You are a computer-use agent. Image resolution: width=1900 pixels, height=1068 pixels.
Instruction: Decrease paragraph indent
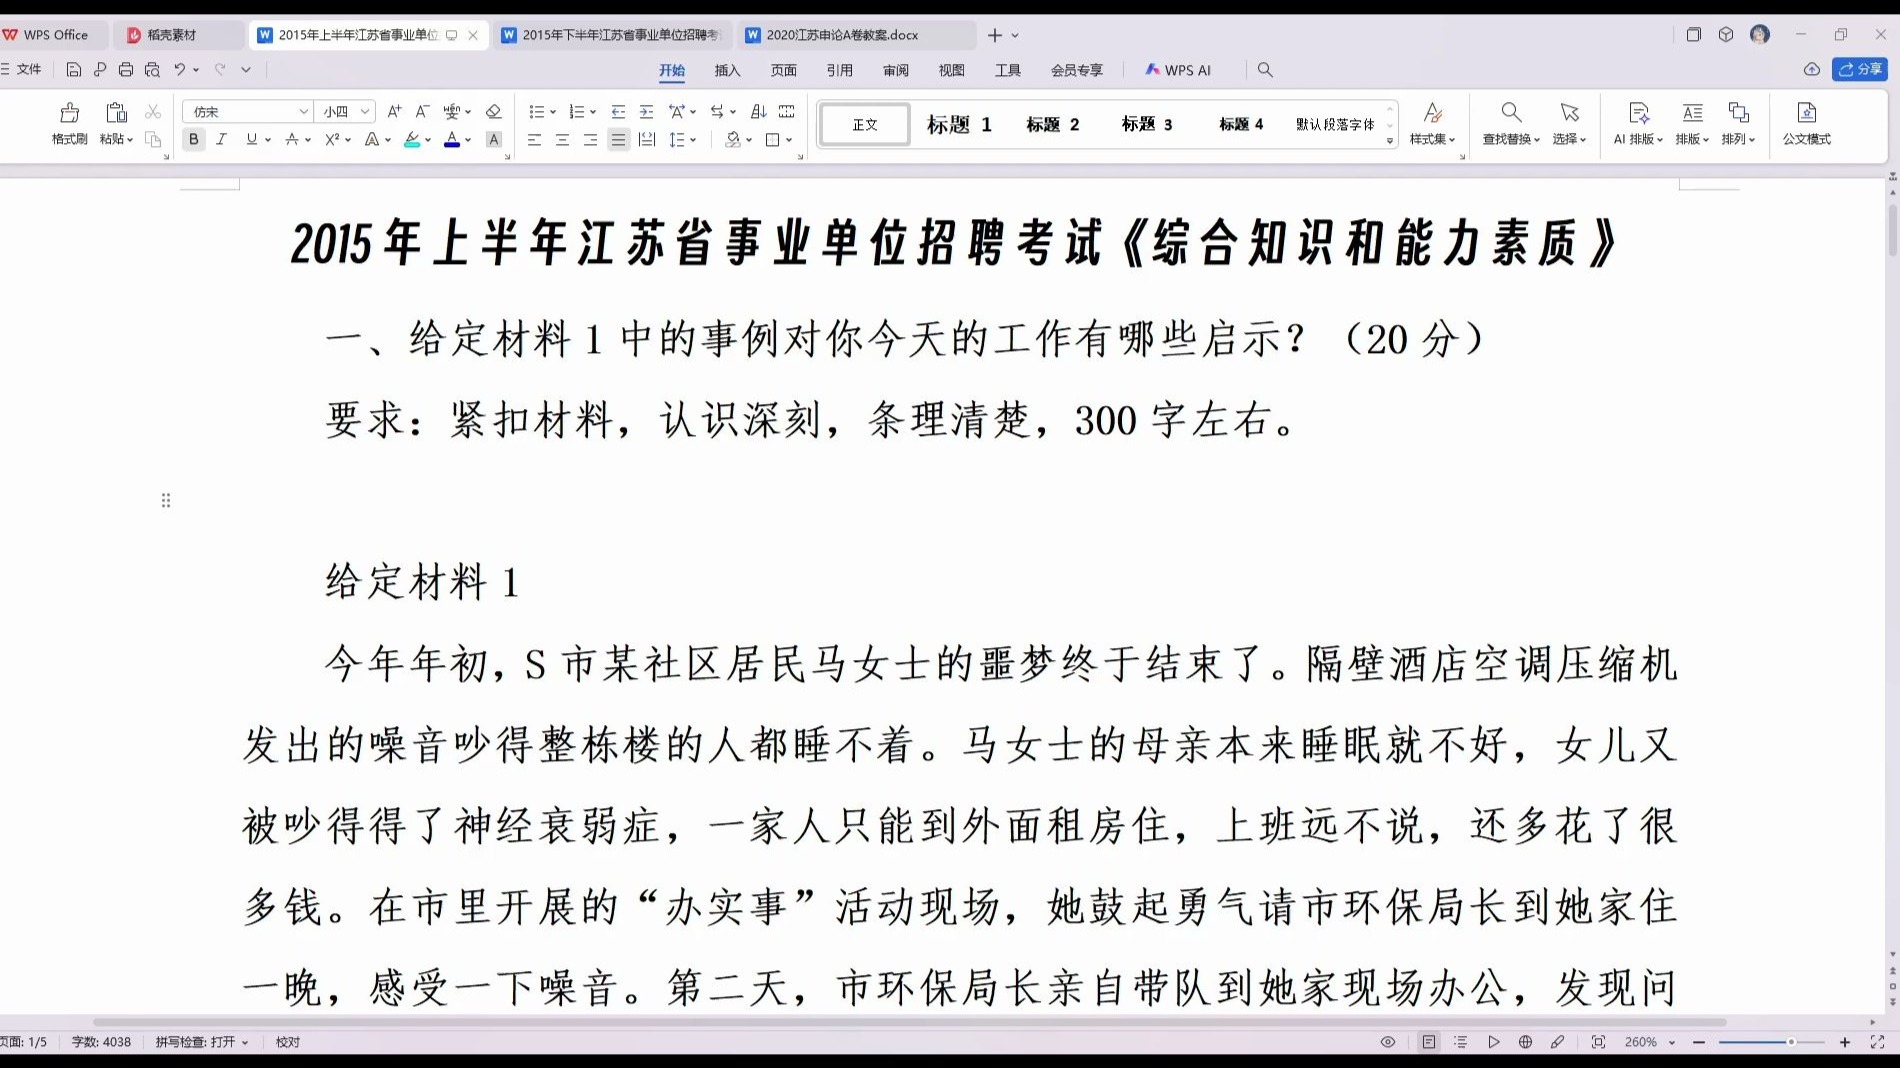click(618, 111)
